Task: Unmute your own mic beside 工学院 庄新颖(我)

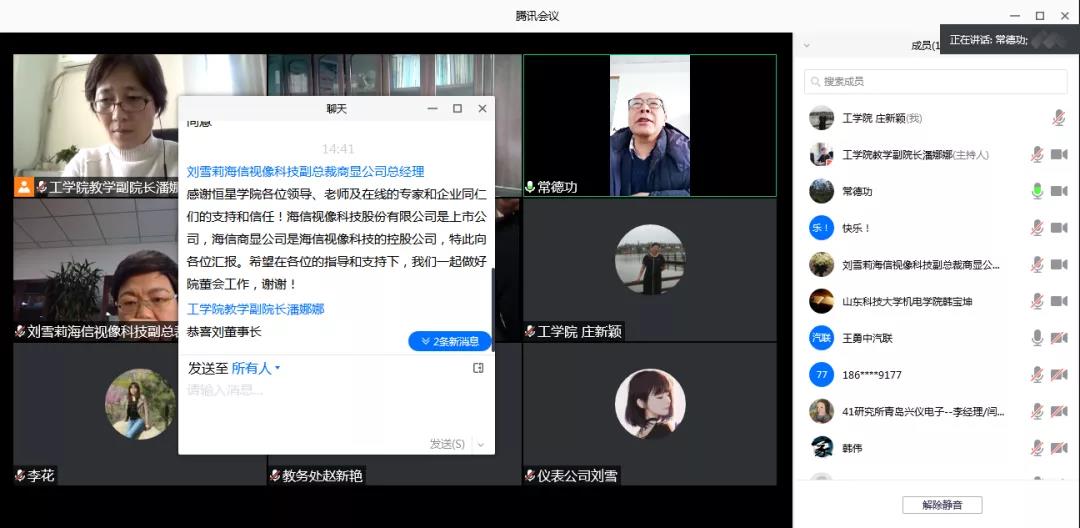Action: pyautogui.click(x=1058, y=118)
